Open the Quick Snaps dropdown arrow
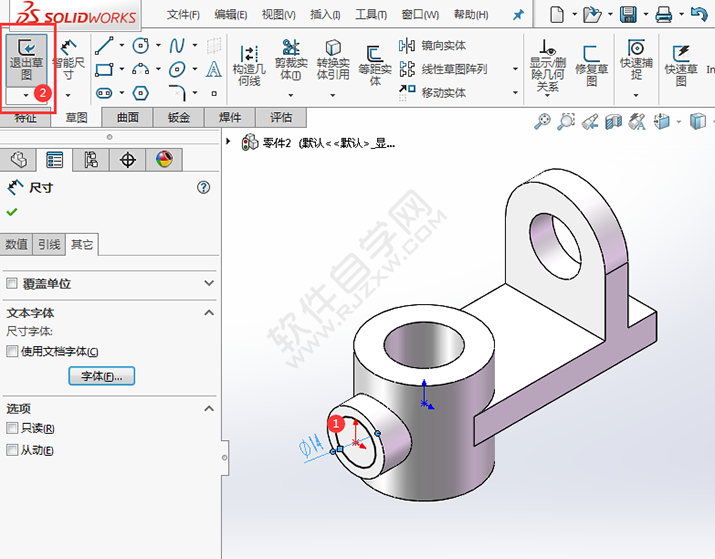Image resolution: width=715 pixels, height=559 pixels. click(636, 95)
